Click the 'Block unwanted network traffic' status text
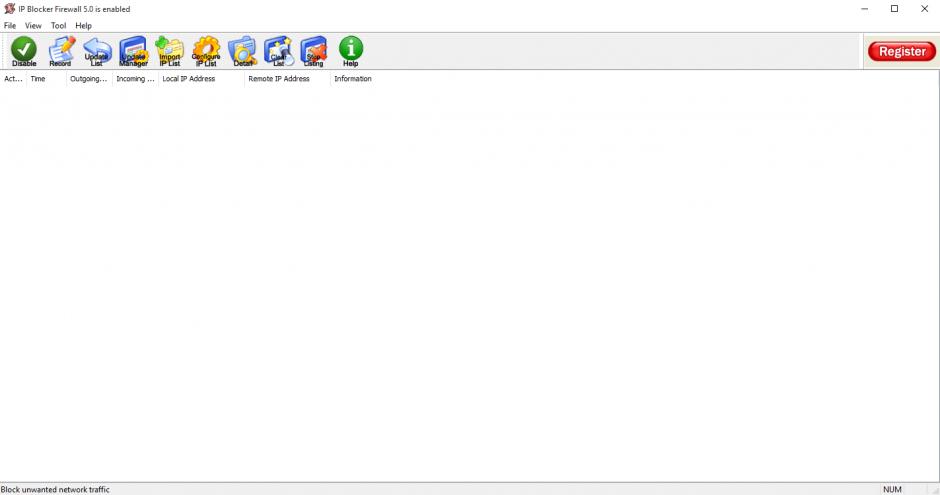This screenshot has height=495, width=940. click(x=55, y=490)
